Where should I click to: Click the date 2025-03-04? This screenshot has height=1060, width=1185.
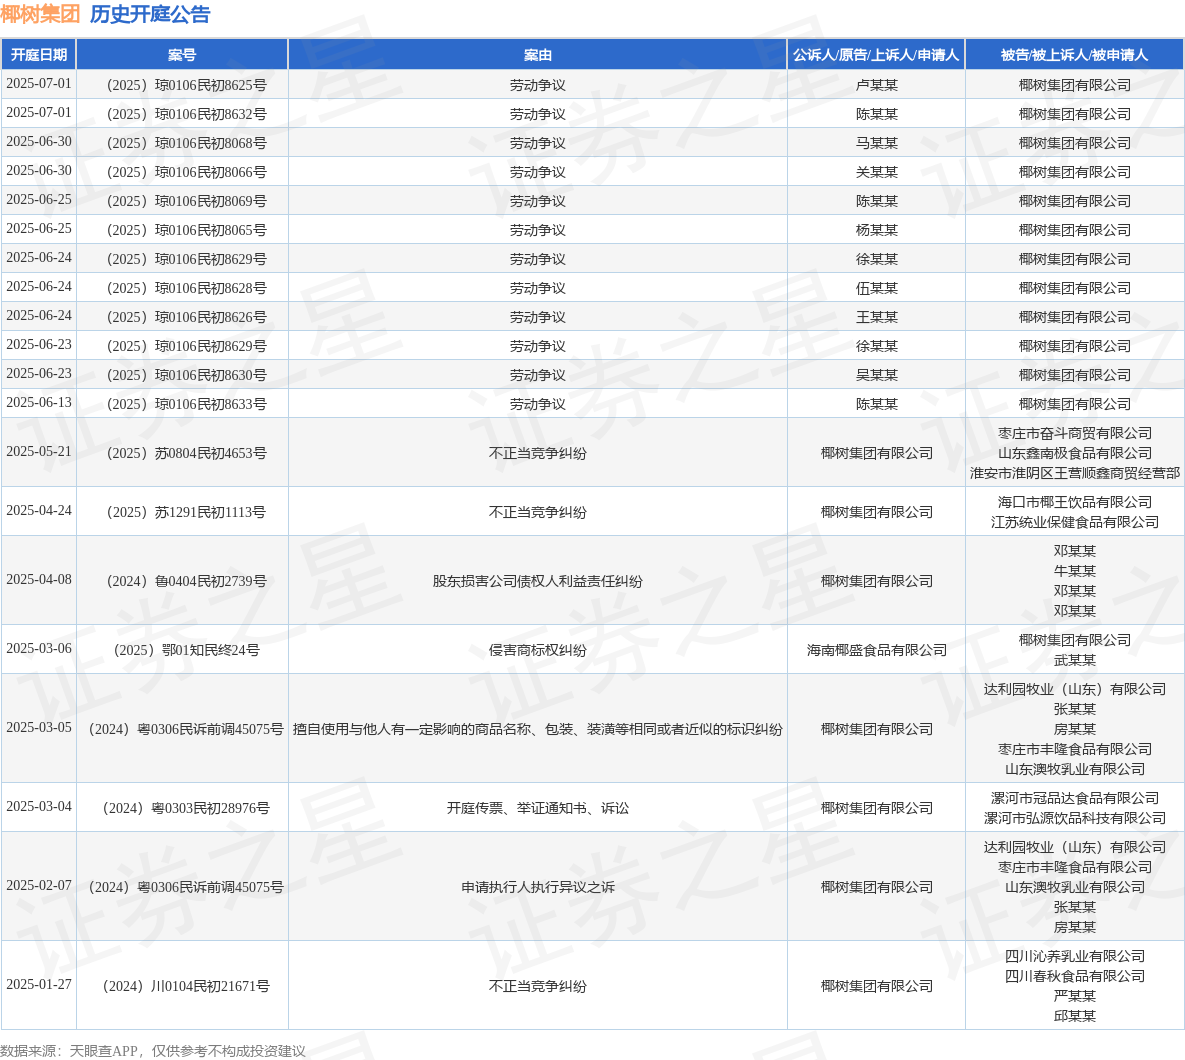tap(39, 806)
